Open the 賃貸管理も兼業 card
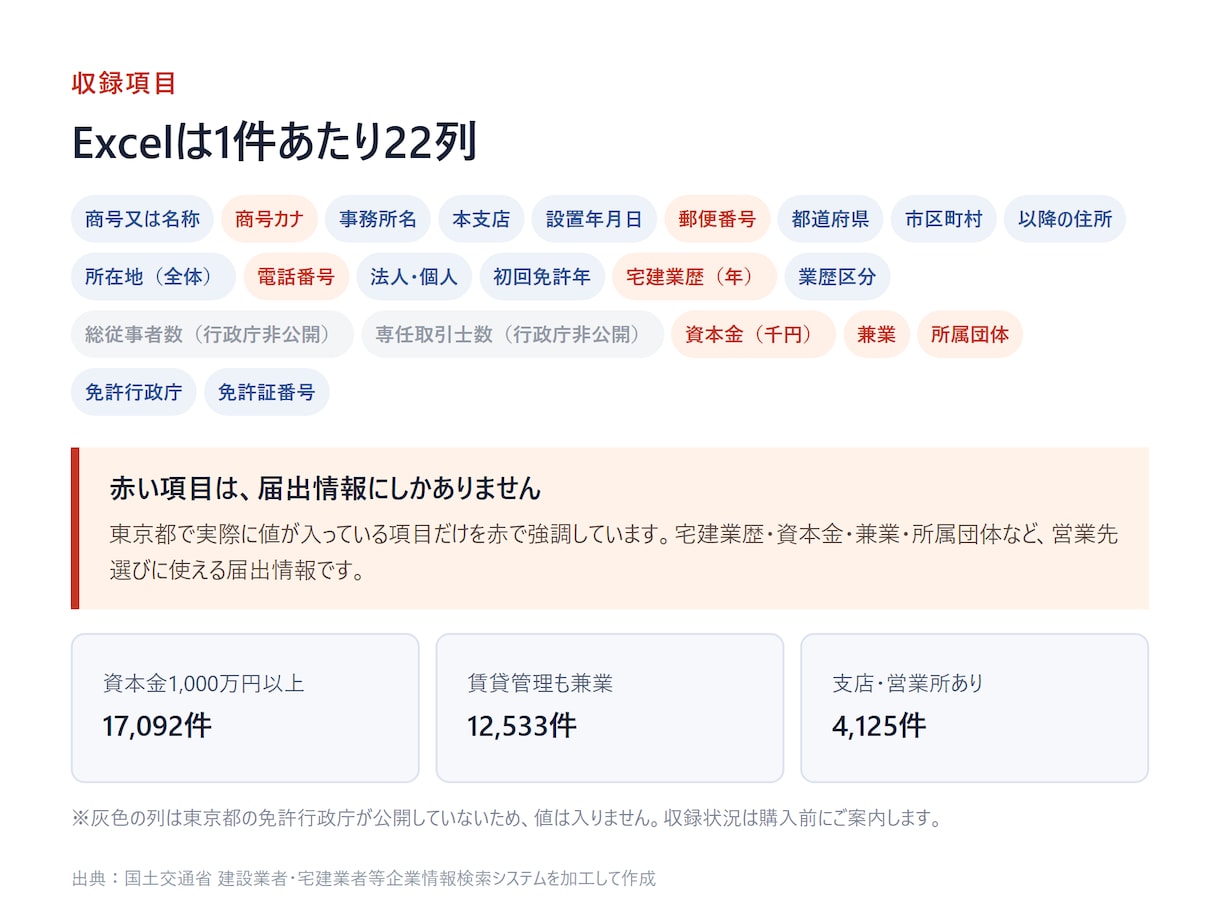 610,708
